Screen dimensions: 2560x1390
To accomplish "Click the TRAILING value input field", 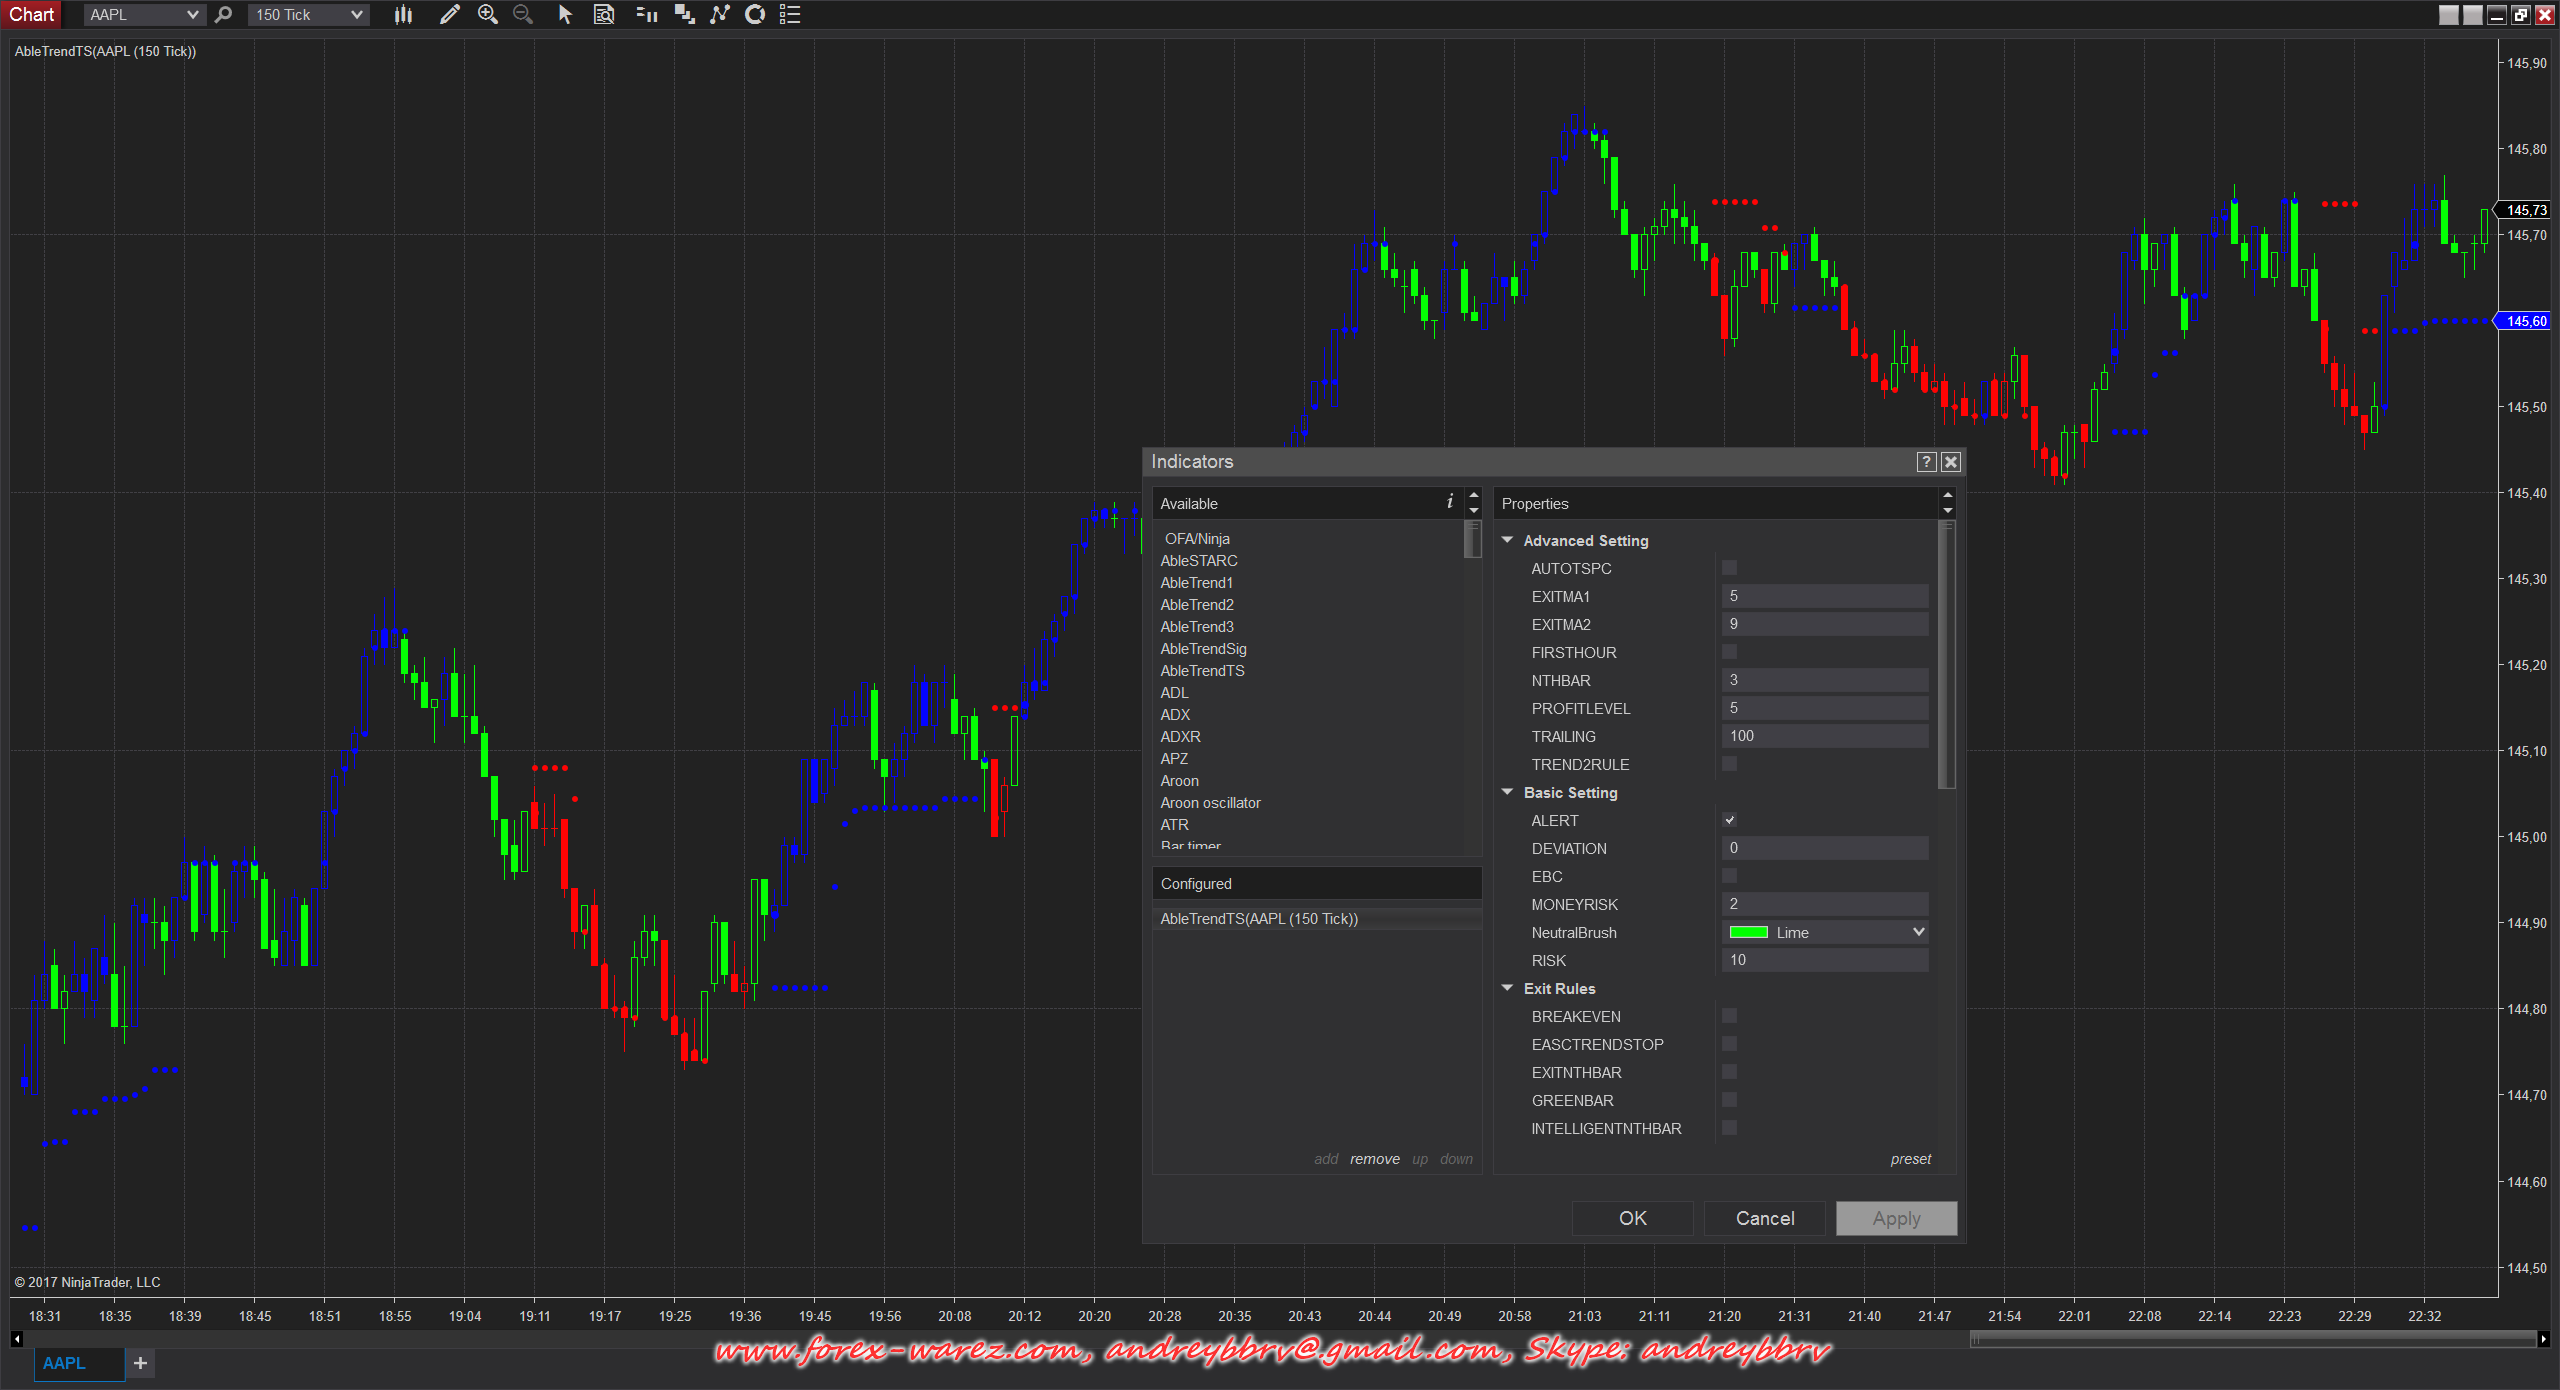I will click(1825, 736).
